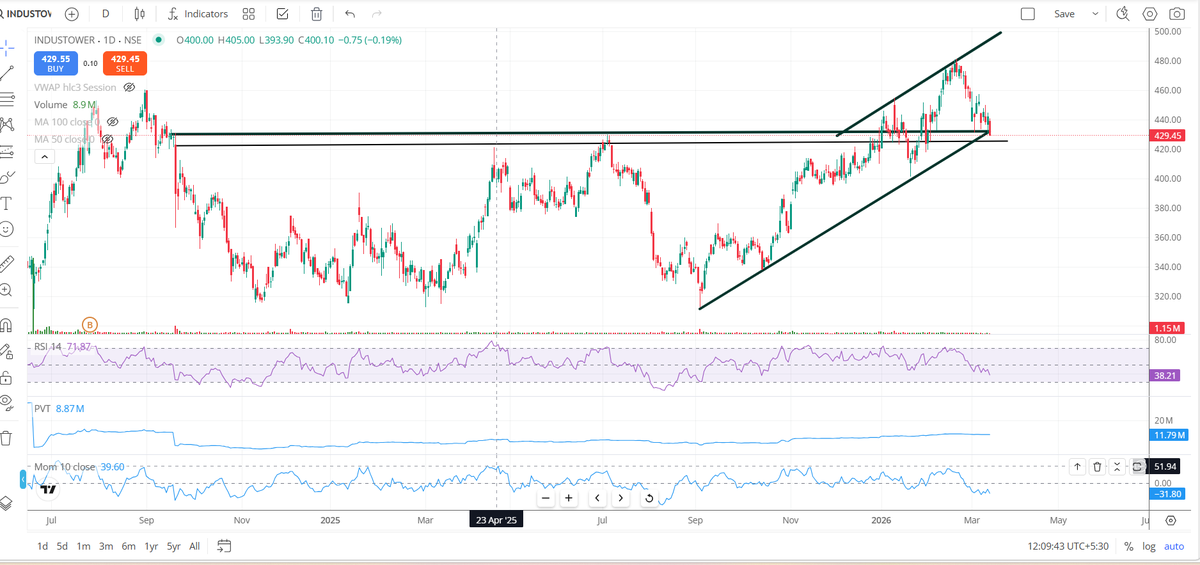1200x565 pixels.
Task: Click the orange SELL 429.45 button
Action: pos(125,63)
